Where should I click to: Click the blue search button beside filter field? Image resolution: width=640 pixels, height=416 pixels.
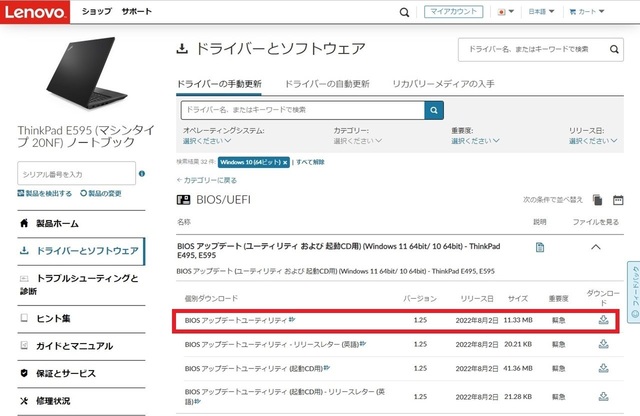434,110
